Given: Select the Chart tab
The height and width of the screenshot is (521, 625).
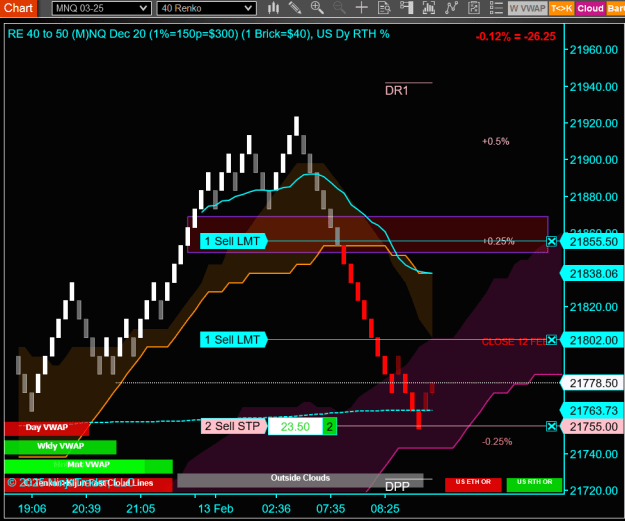Looking at the screenshot, I should click(x=18, y=8).
